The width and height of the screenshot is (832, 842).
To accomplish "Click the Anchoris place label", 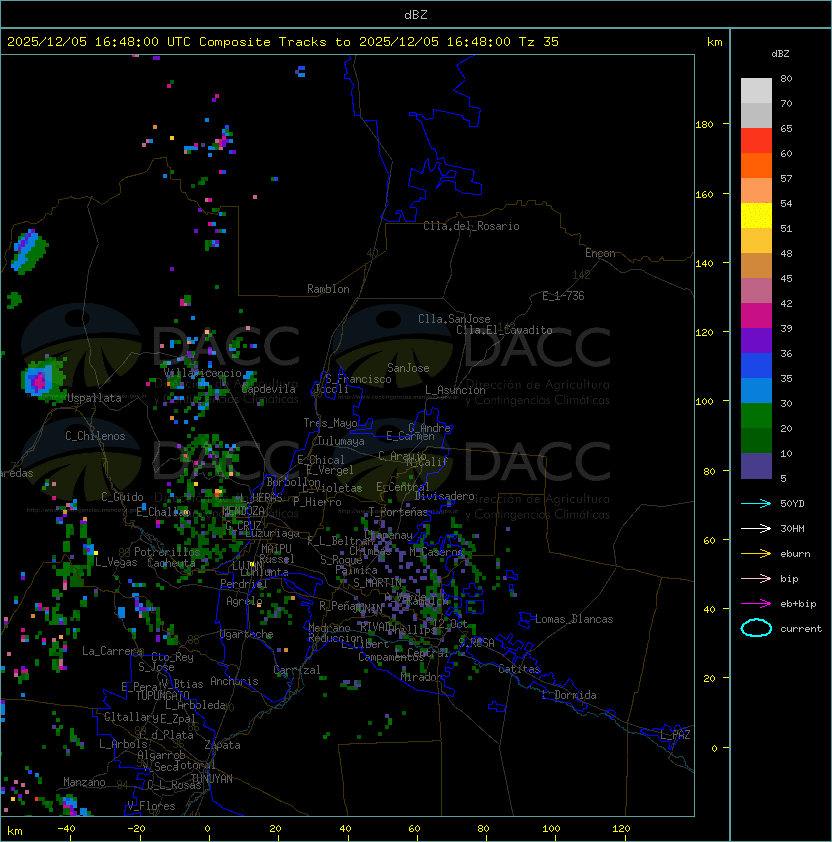I will 234,681.
